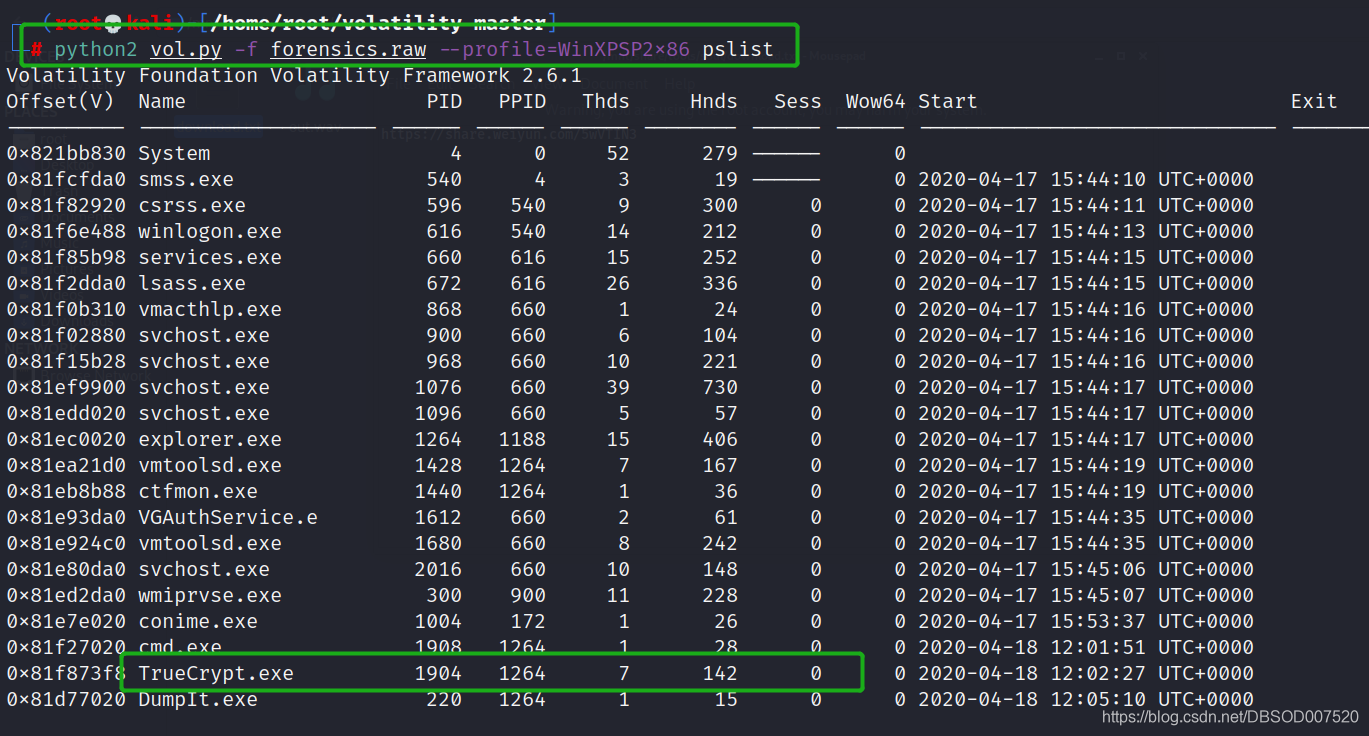1369x736 pixels.
Task: Click the offset 0x81ec0020 of explorer.exe
Action: pyautogui.click(x=66, y=439)
